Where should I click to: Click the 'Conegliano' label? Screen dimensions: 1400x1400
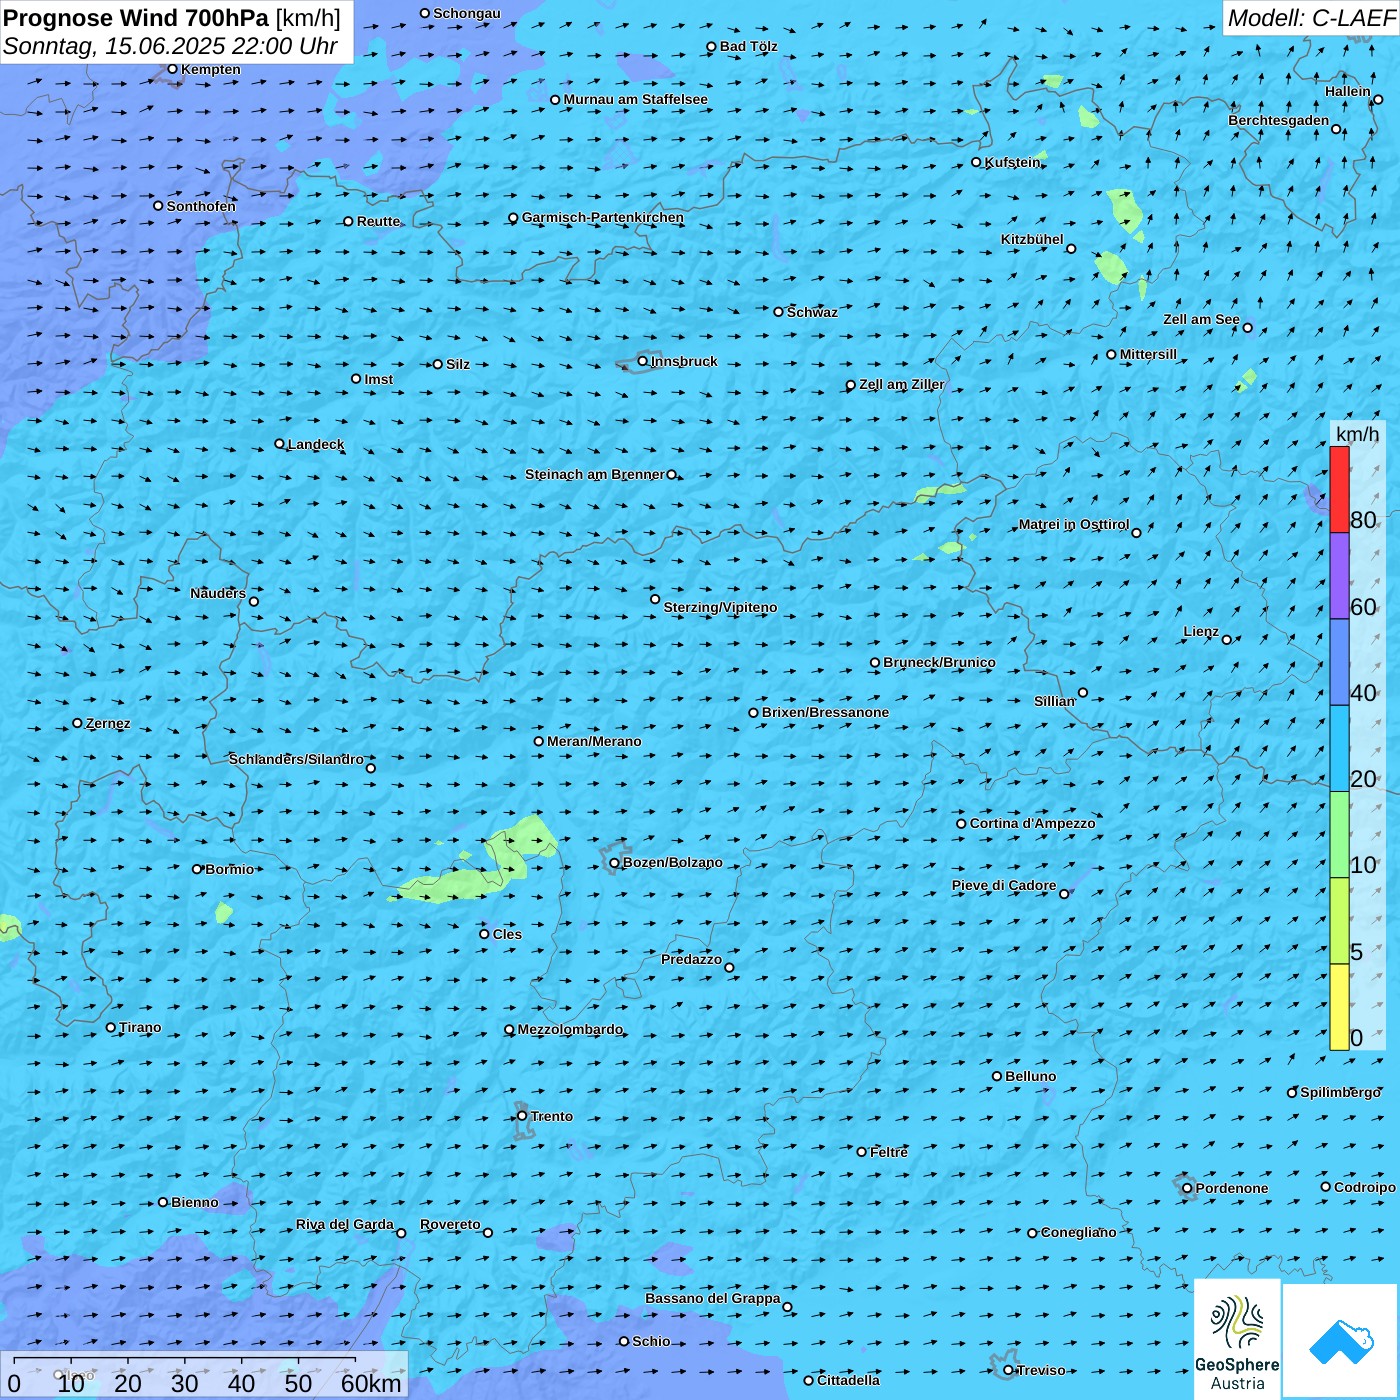[1079, 1232]
